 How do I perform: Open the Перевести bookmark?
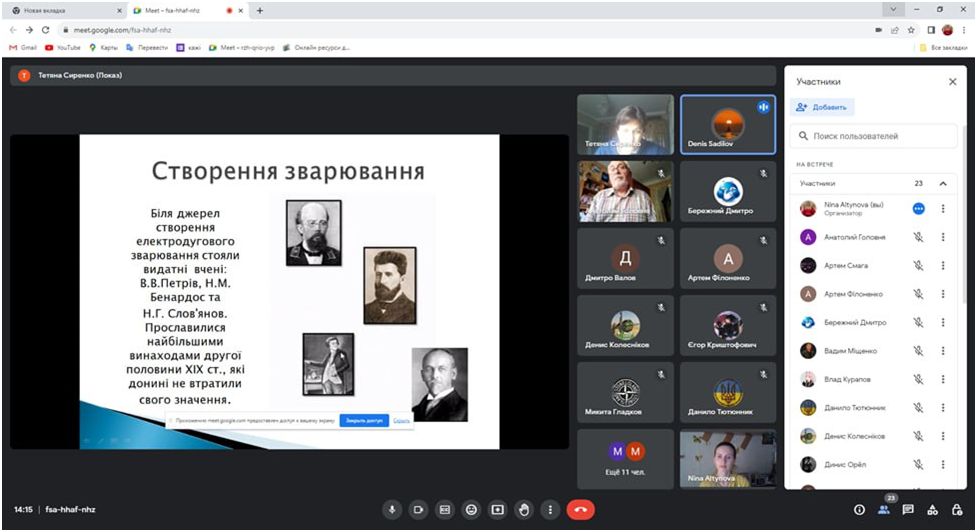[147, 47]
